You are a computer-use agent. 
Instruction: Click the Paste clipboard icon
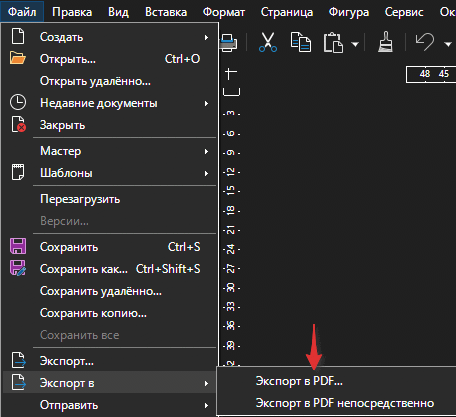[333, 42]
